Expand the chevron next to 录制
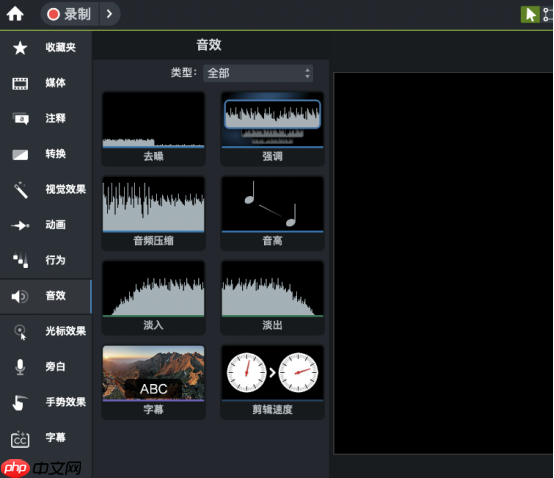The image size is (554, 478). (110, 14)
